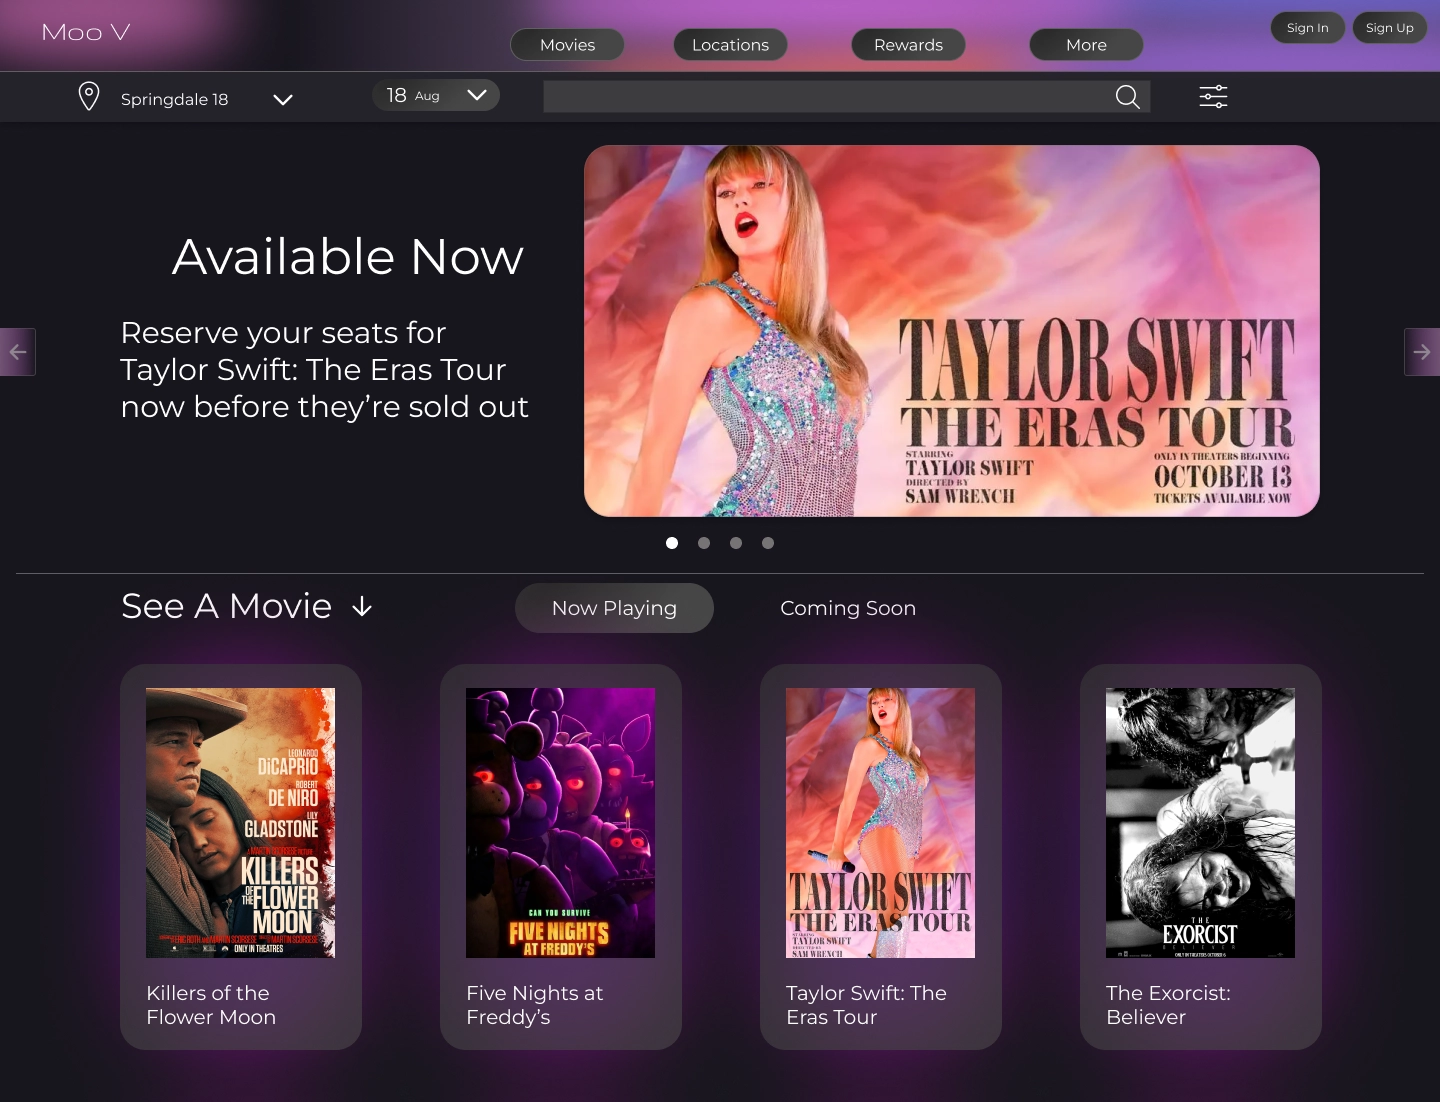The height and width of the screenshot is (1102, 1440).
Task: Open Killers of the Flower Moon poster
Action: point(240,823)
